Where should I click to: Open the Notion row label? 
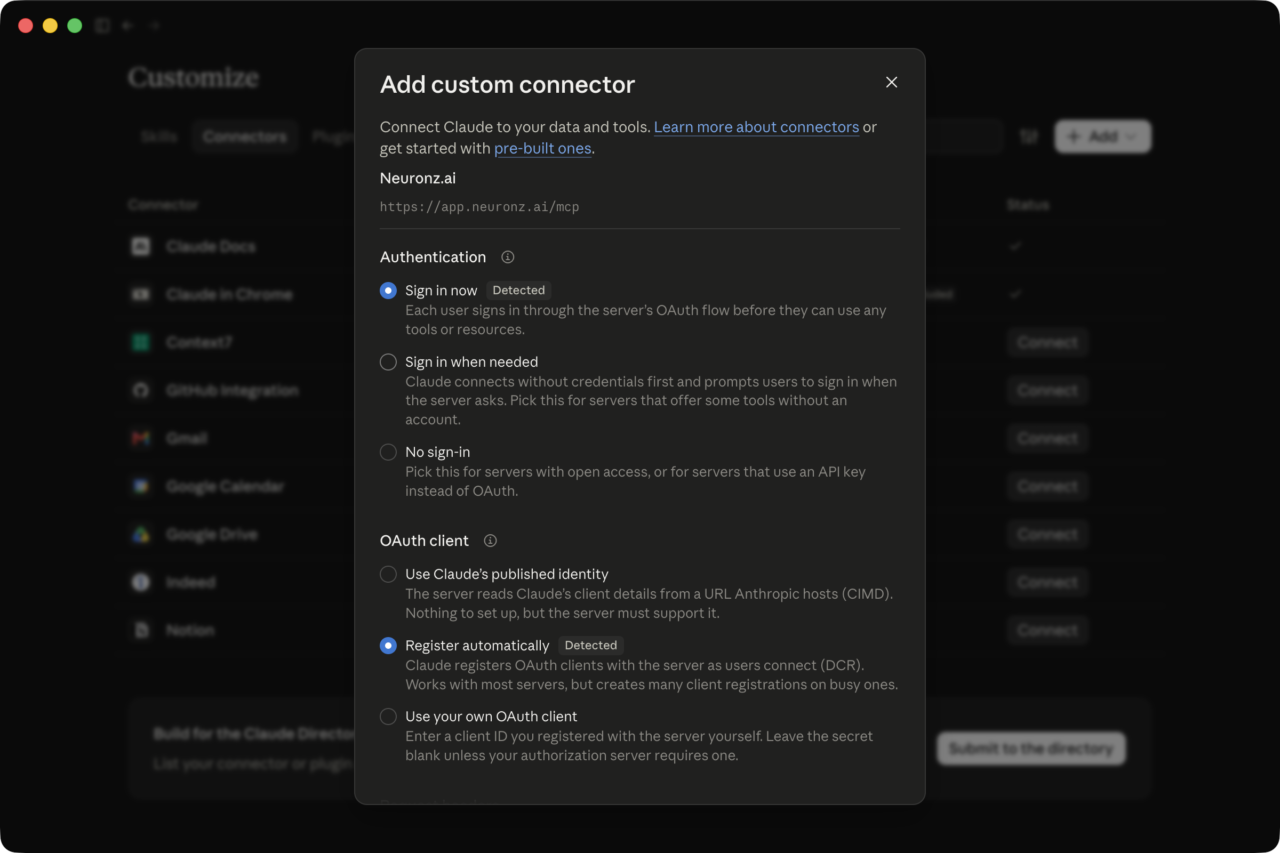coord(190,630)
